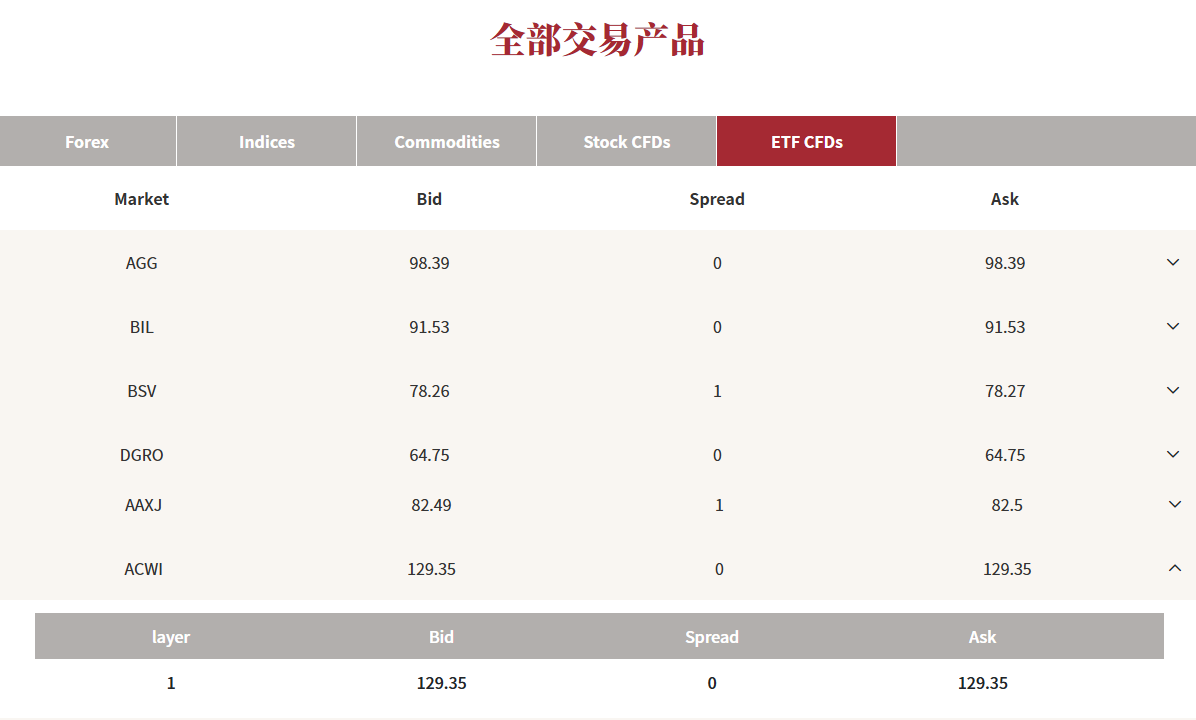The width and height of the screenshot is (1196, 720).
Task: Click the BSV market name
Action: (x=142, y=391)
